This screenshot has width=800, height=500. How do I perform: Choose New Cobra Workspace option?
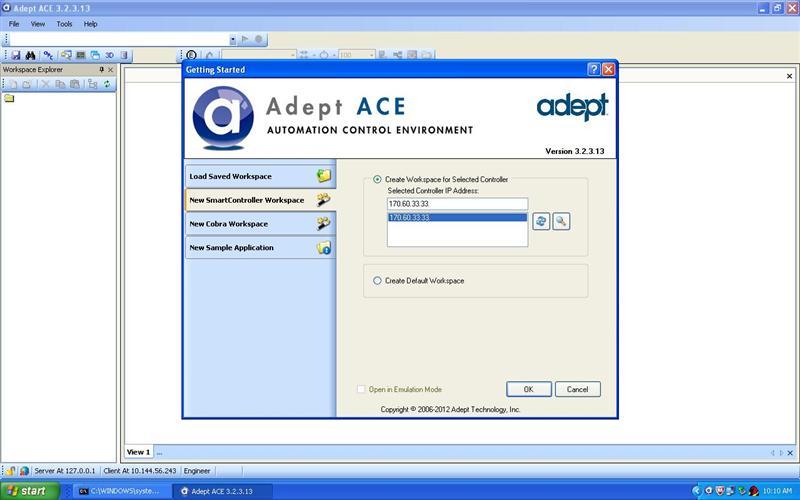pyautogui.click(x=260, y=223)
